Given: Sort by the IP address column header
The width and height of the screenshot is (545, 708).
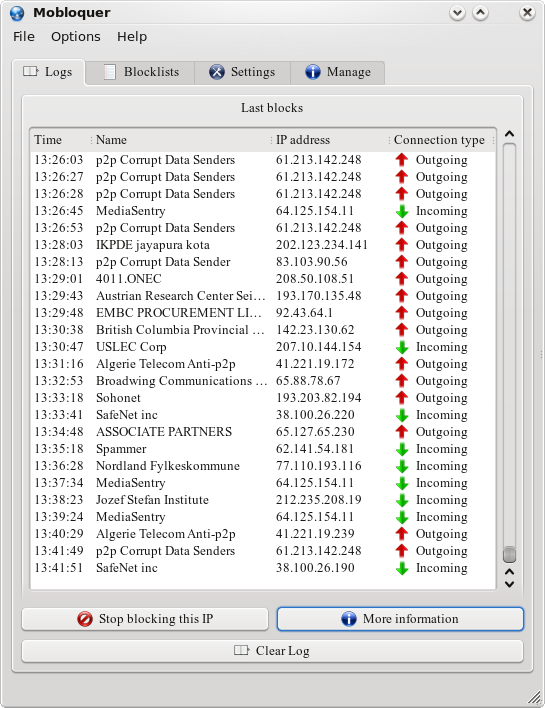Looking at the screenshot, I should (x=330, y=140).
